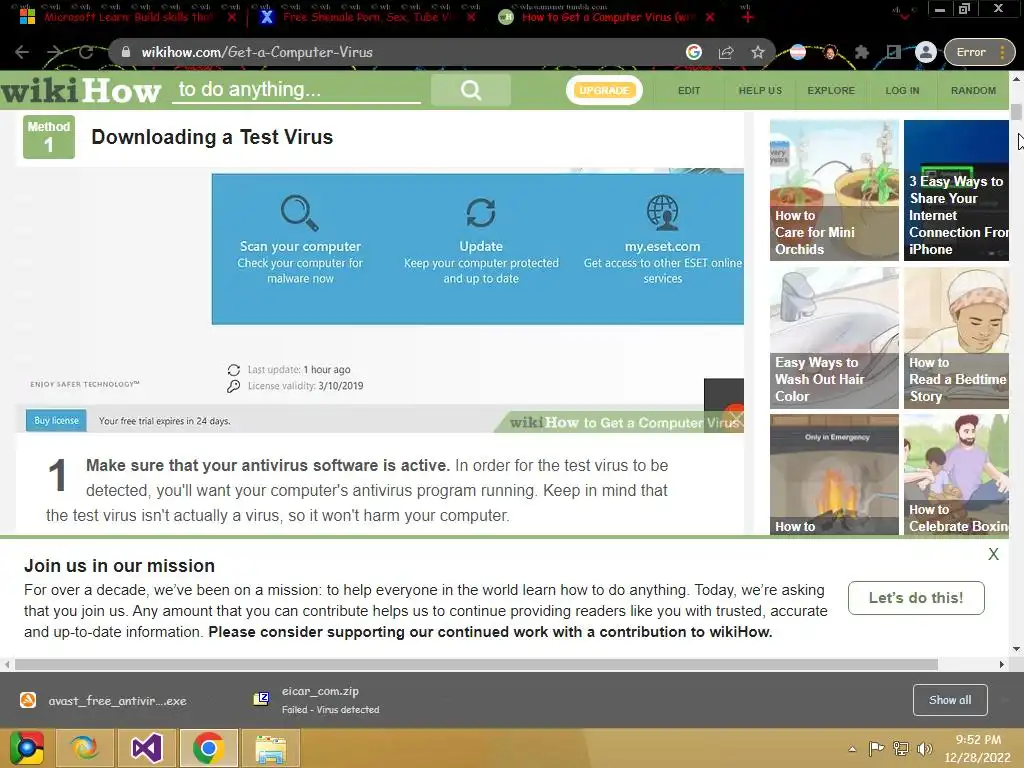Click the vertical scrollbar up arrow
The image size is (1024, 768).
tap(1017, 78)
